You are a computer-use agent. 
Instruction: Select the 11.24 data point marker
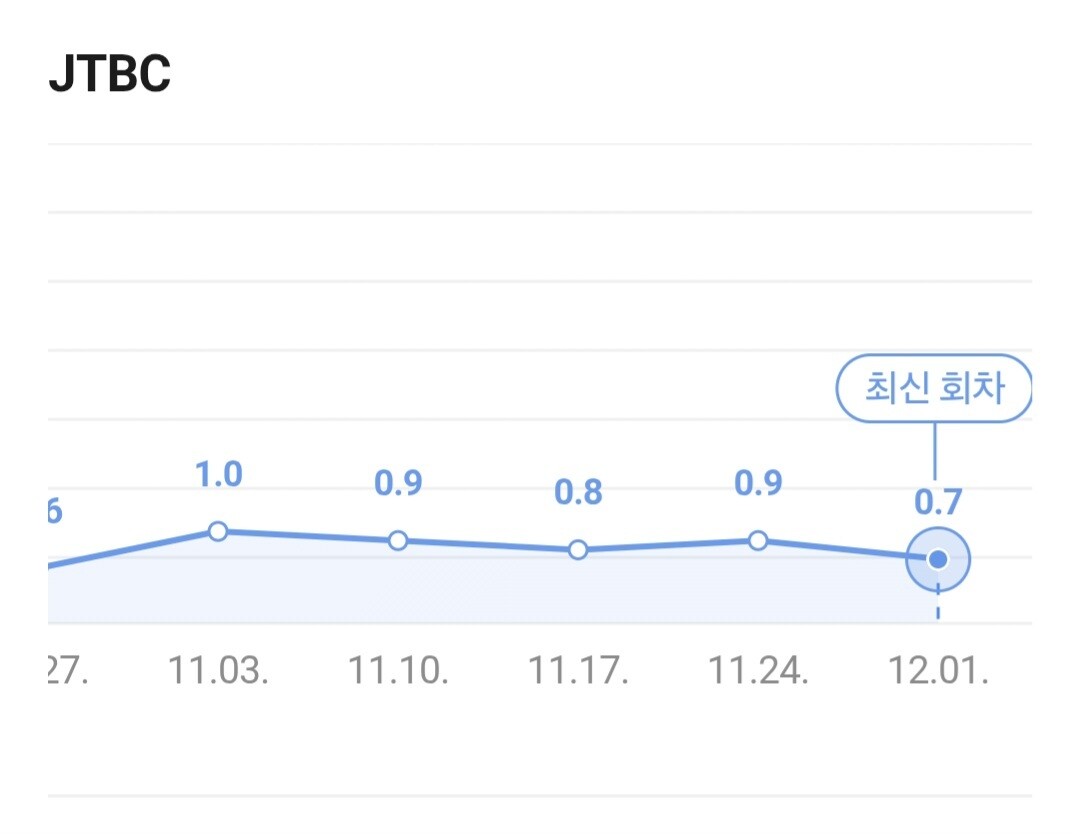(x=758, y=540)
